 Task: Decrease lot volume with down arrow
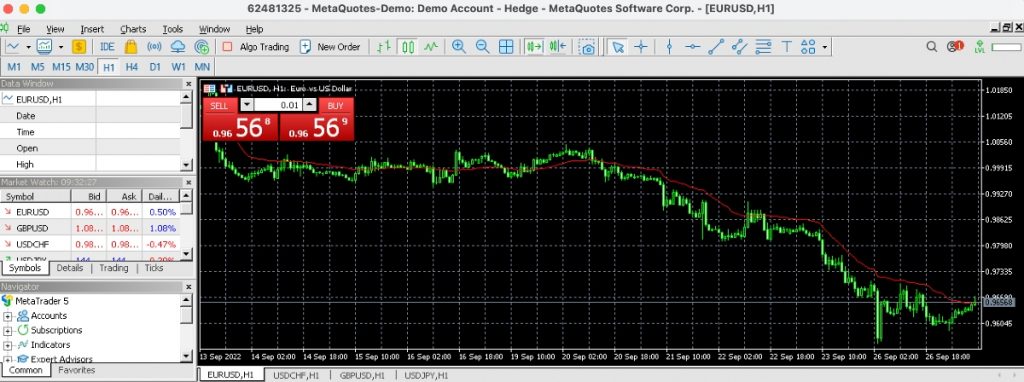(246, 105)
